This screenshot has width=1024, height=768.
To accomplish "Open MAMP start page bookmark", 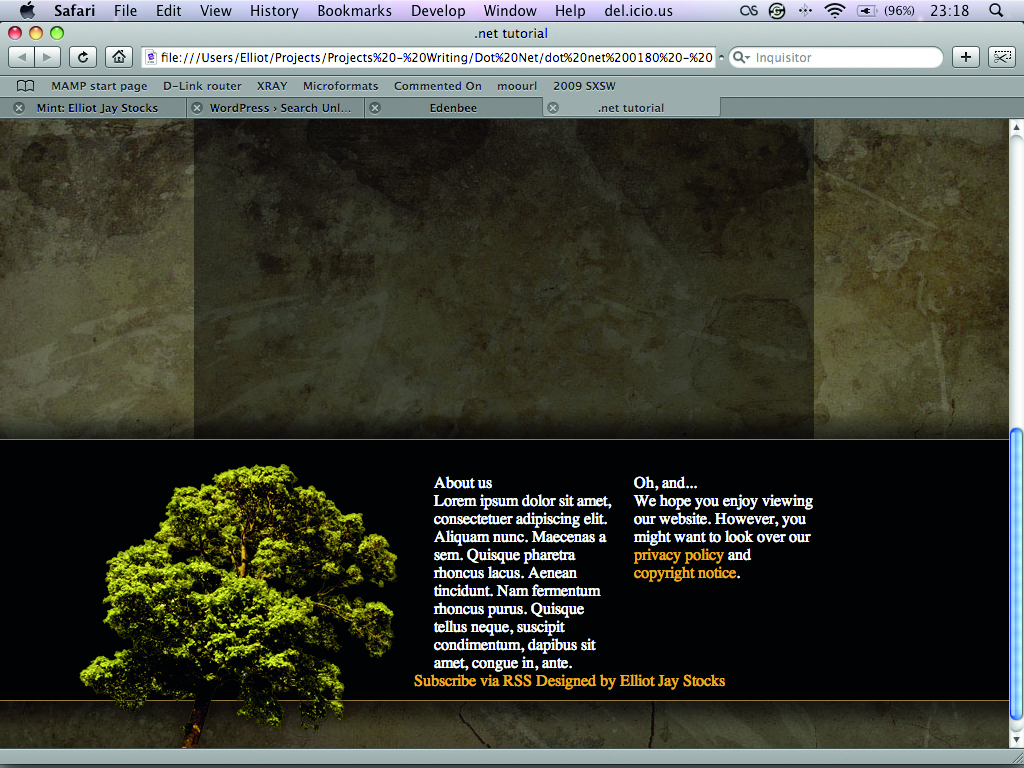I will tap(99, 86).
